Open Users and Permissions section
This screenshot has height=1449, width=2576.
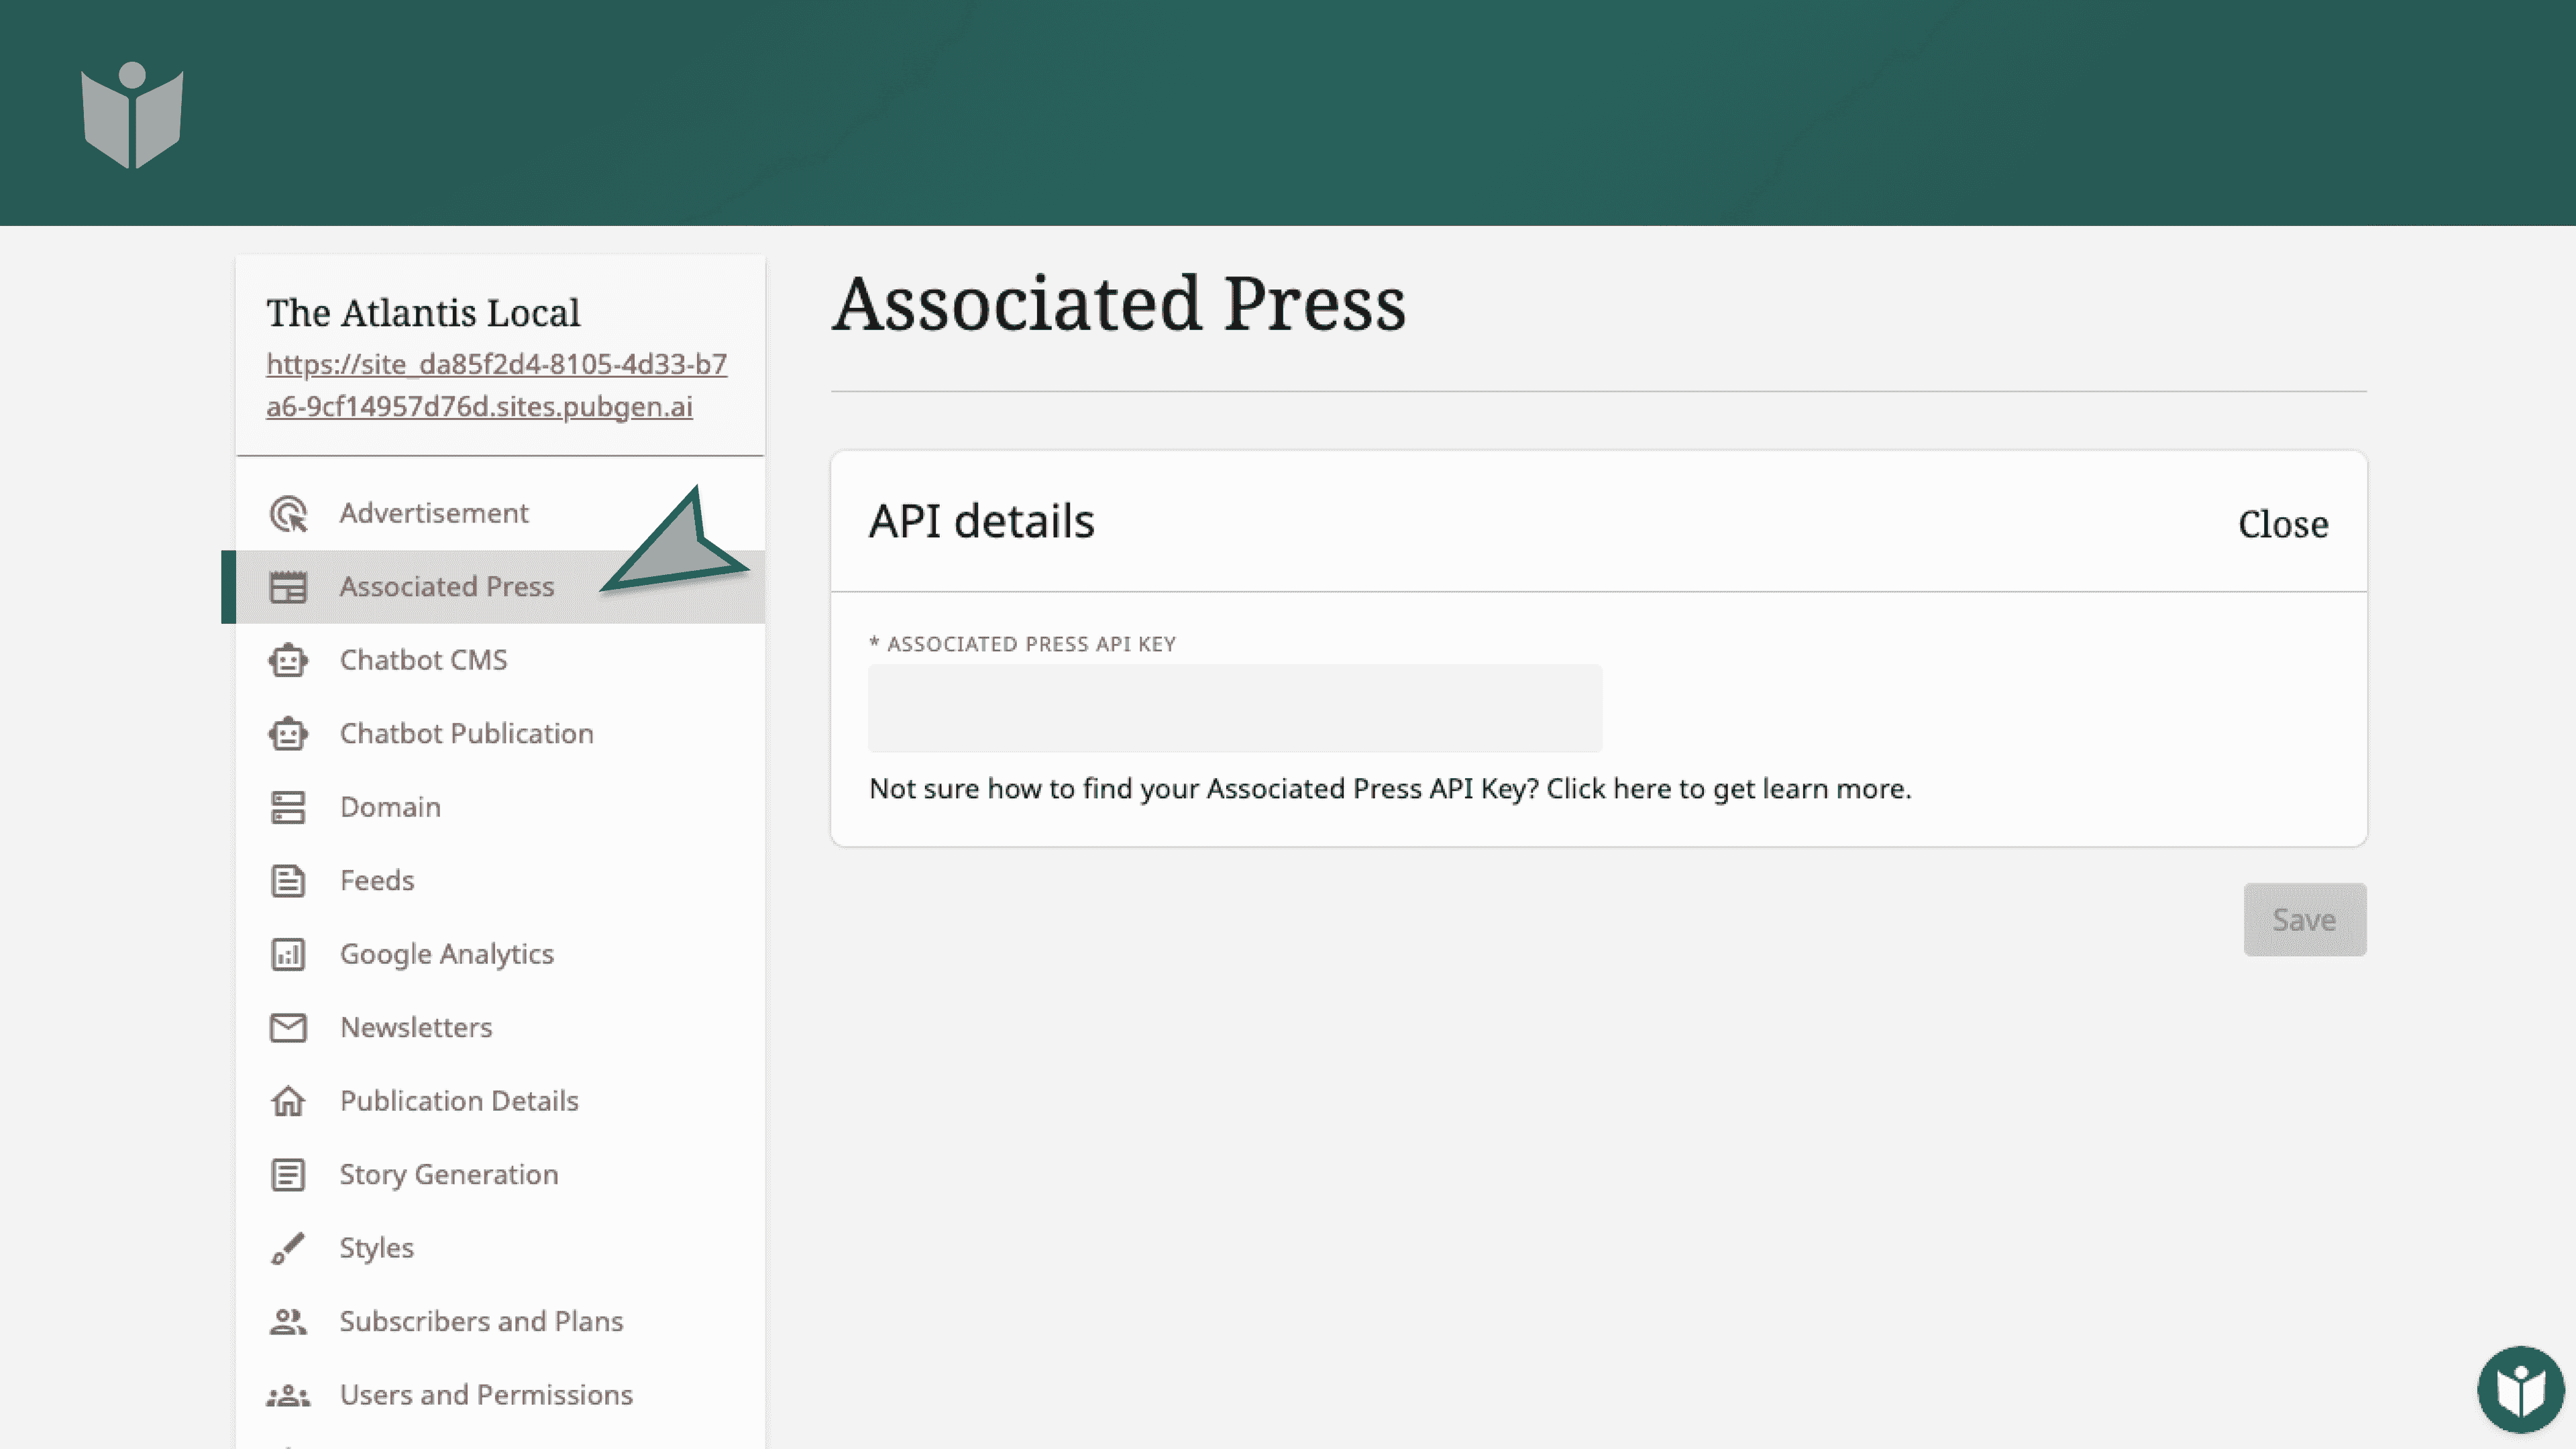[500, 1395]
